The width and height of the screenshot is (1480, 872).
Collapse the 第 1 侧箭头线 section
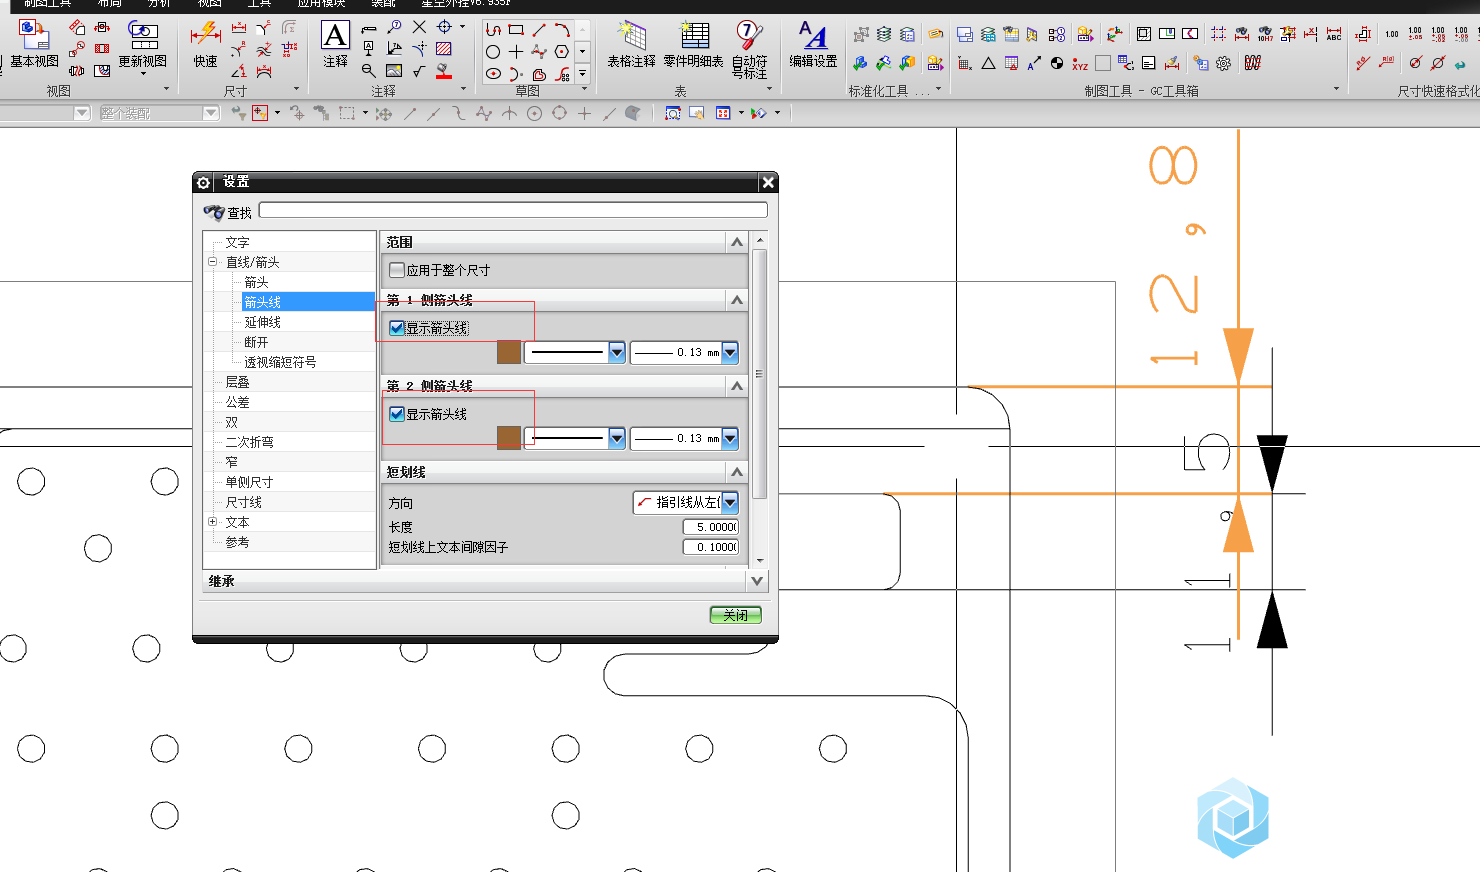coord(737,300)
